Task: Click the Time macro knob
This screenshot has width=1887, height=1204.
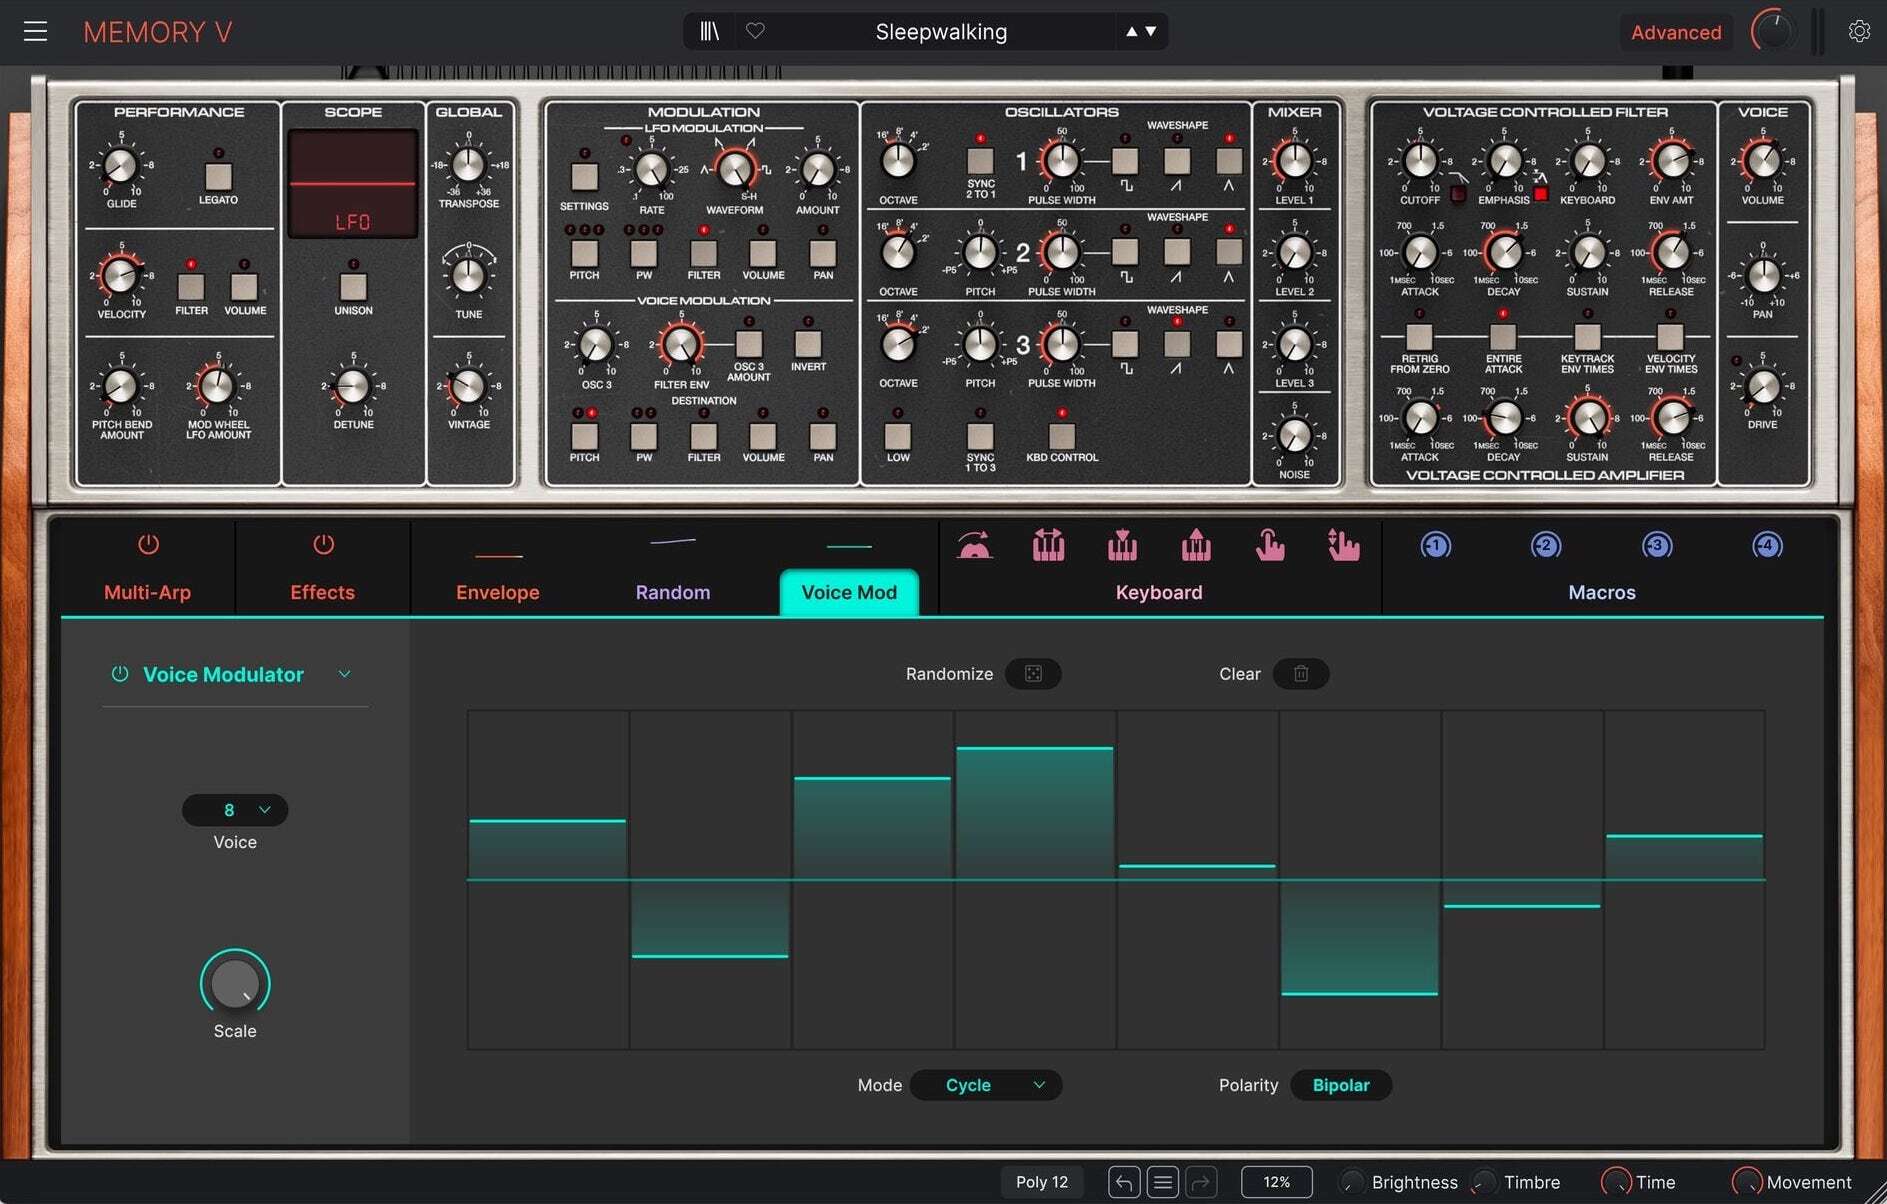Action: point(1616,1182)
